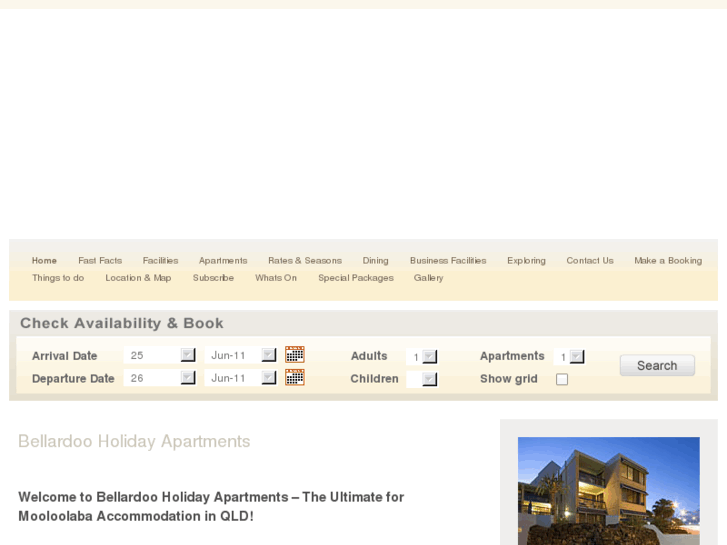
Task: Open the Adults count dropdown
Action: click(x=422, y=357)
